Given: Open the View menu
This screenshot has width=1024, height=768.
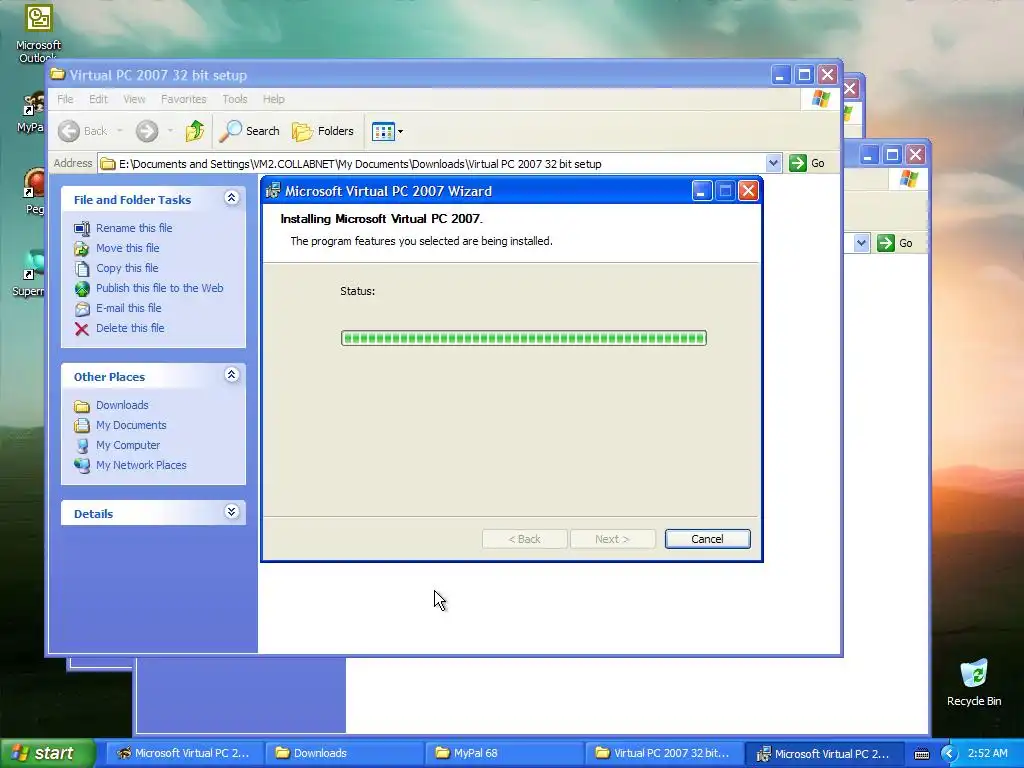Looking at the screenshot, I should [134, 99].
